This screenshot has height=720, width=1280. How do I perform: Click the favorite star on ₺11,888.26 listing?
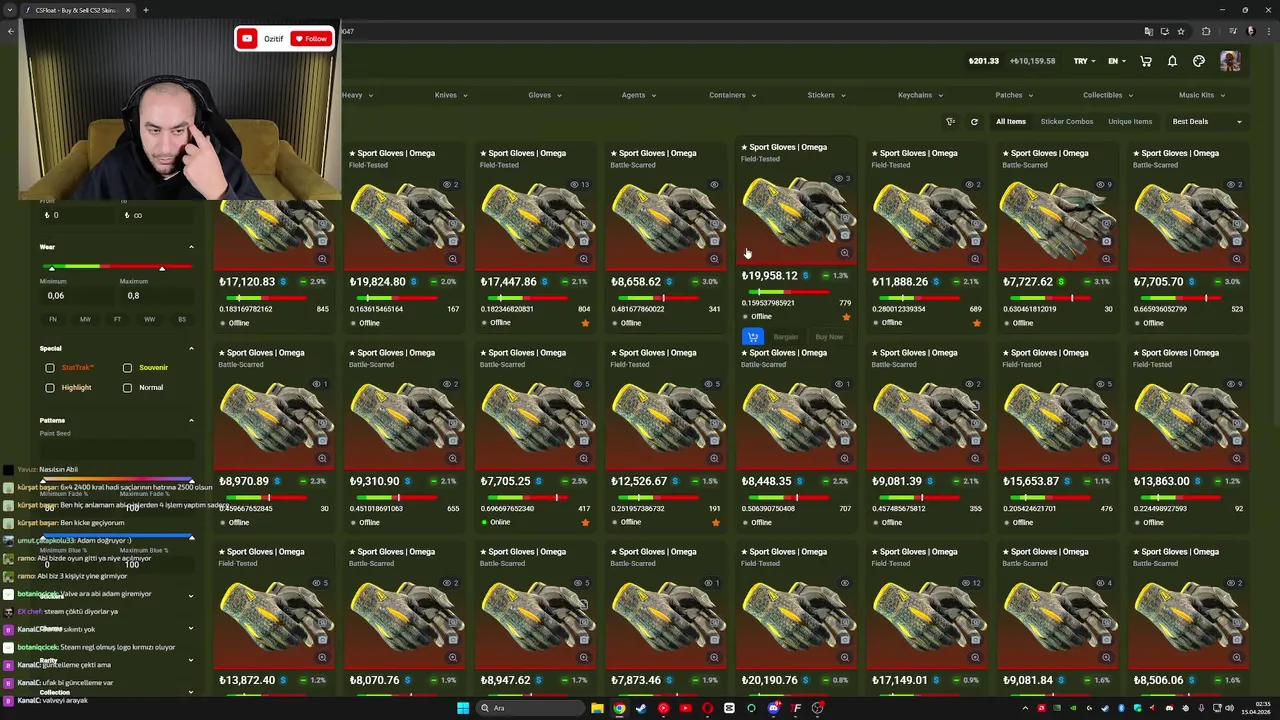977,323
